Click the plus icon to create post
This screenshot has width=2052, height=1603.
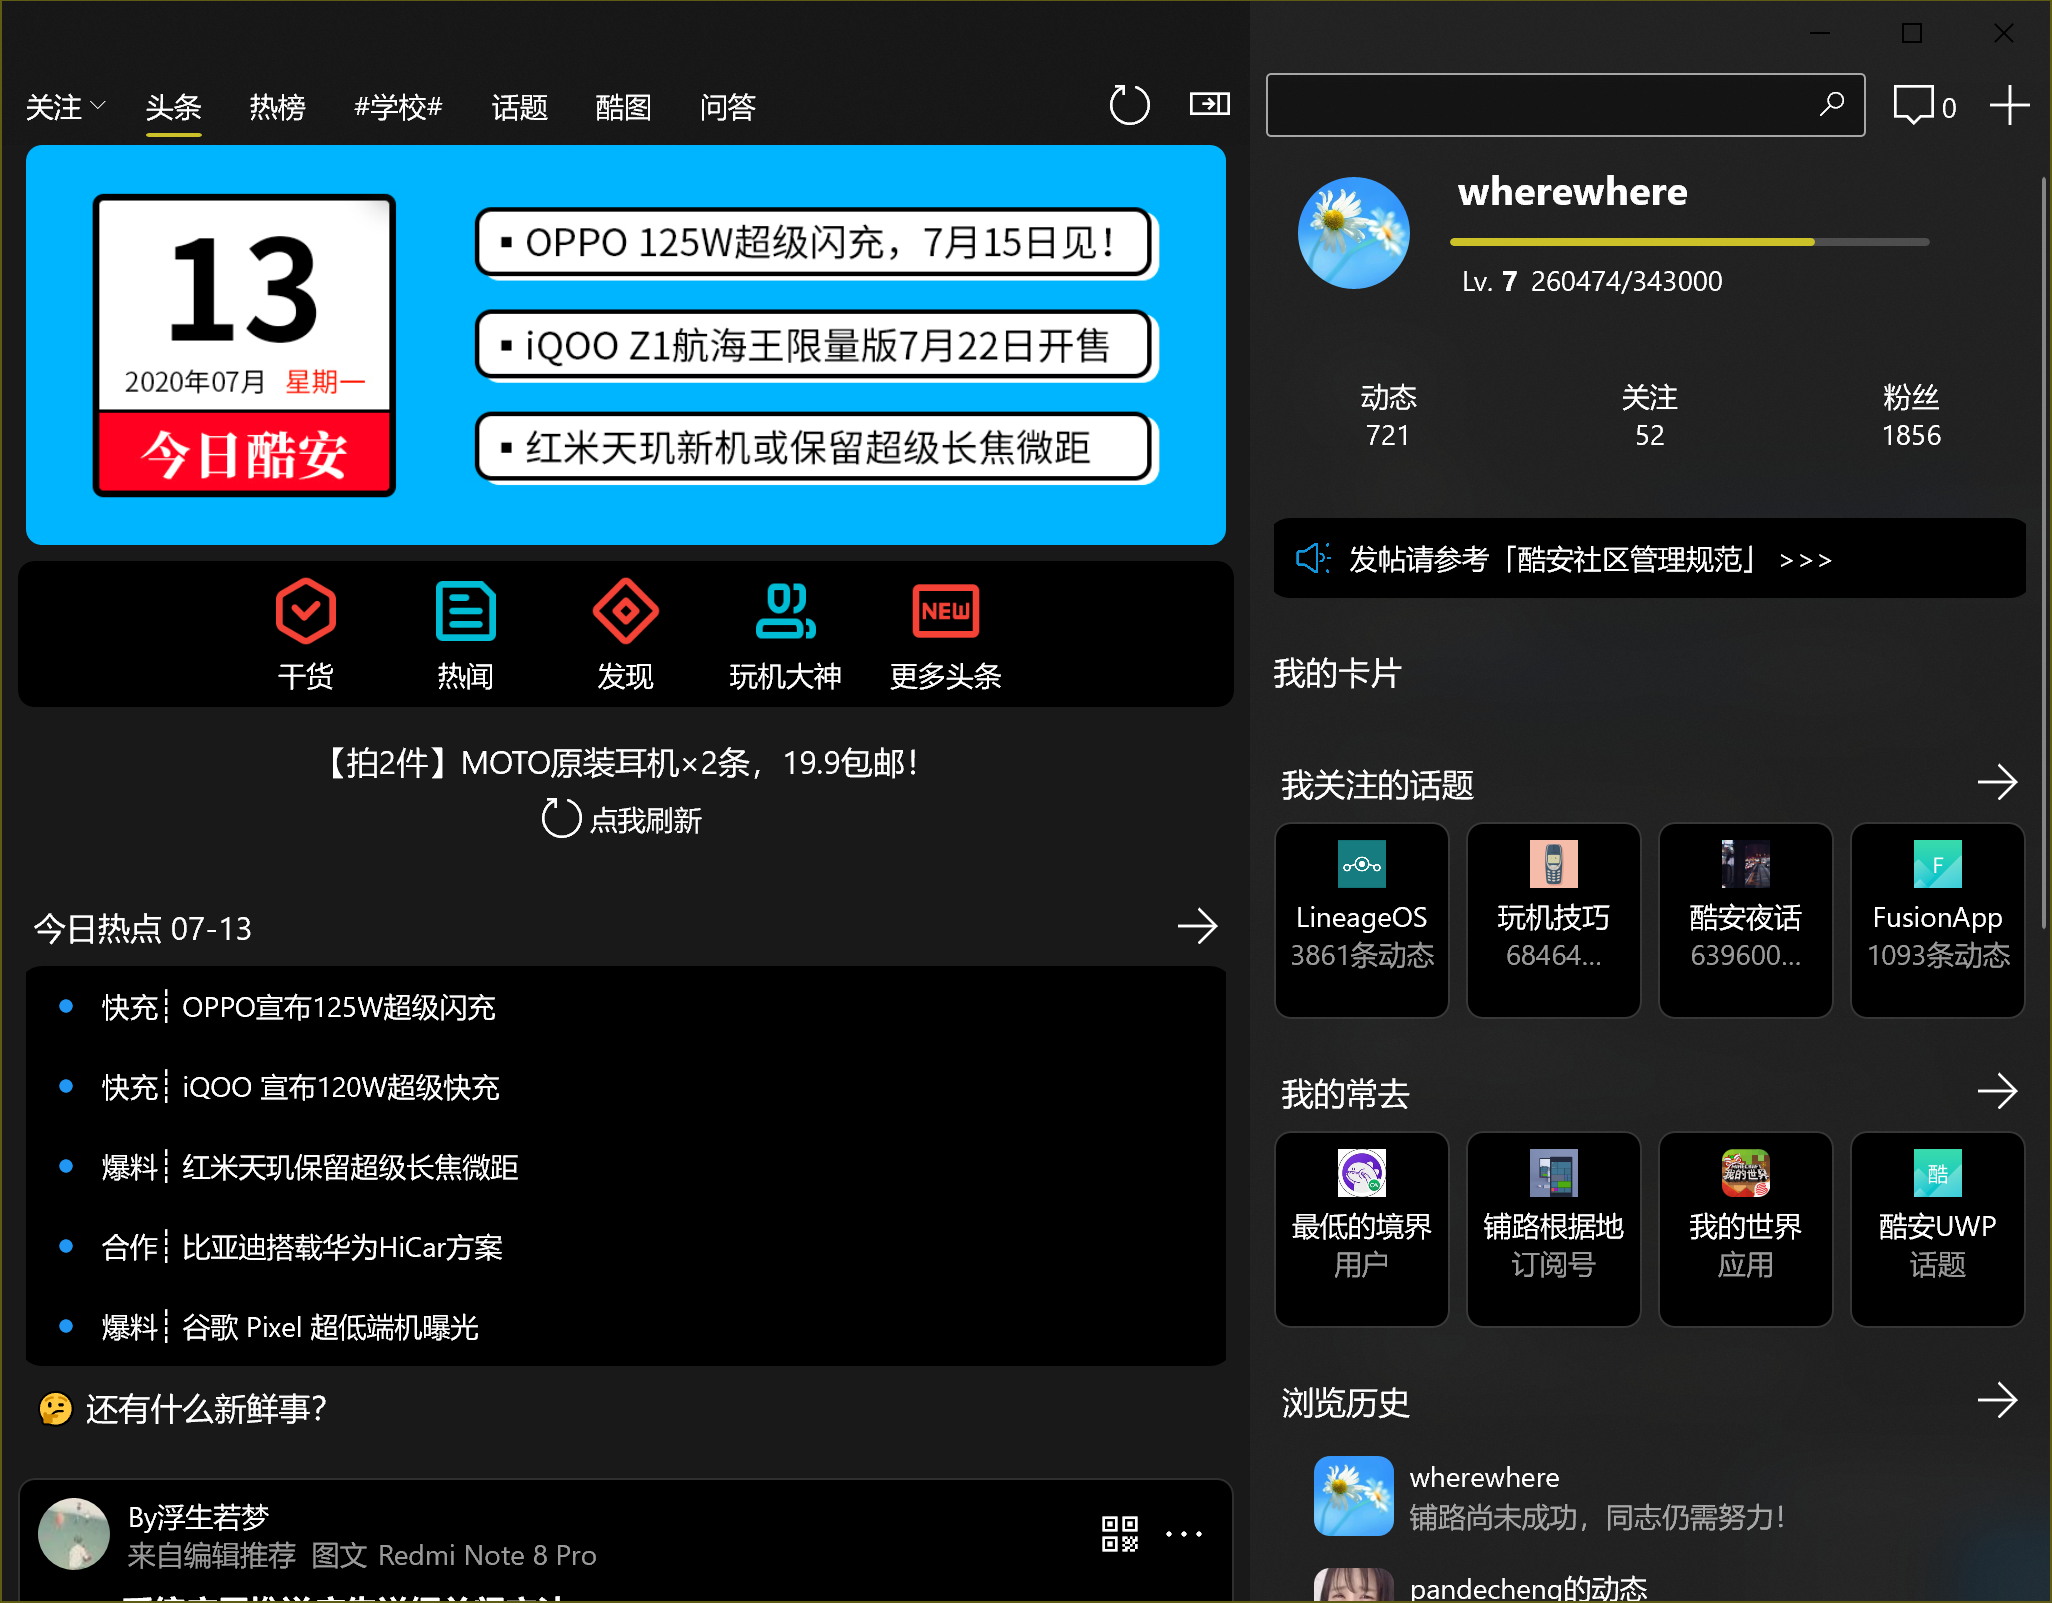point(2008,105)
